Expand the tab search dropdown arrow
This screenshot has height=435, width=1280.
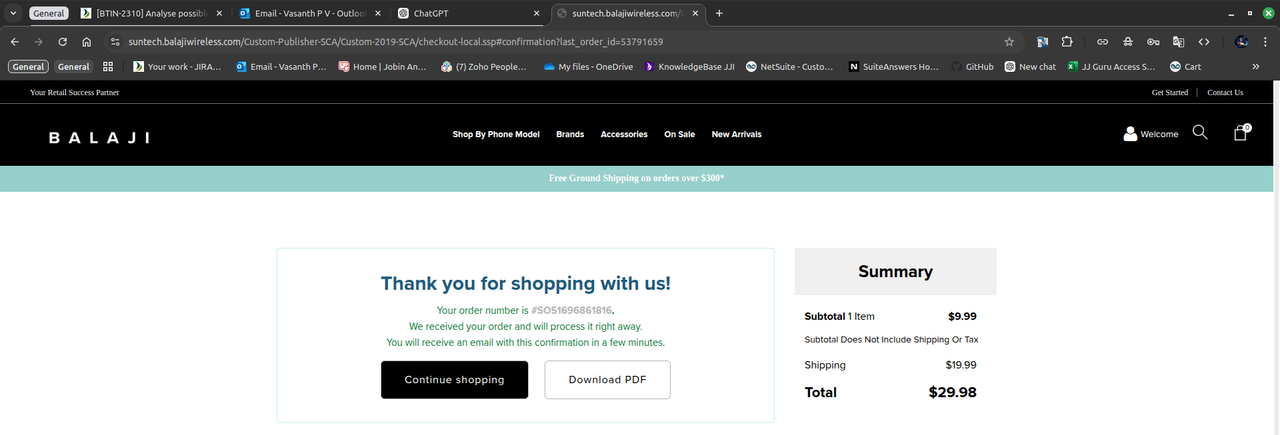[14, 13]
